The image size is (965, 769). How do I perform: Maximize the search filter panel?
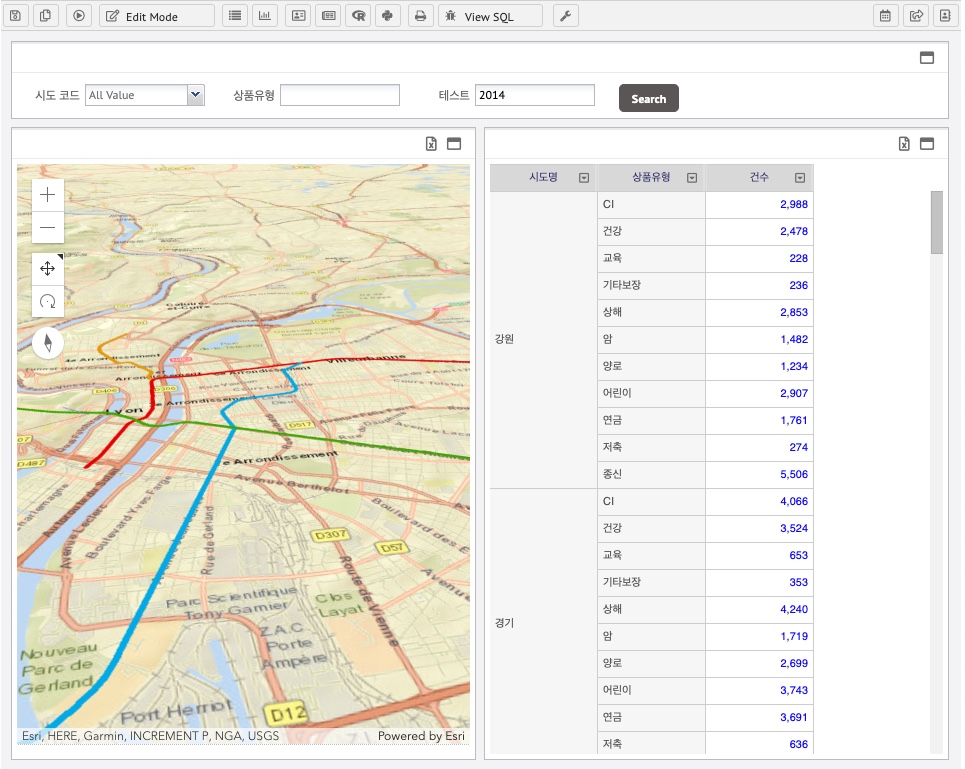(927, 58)
